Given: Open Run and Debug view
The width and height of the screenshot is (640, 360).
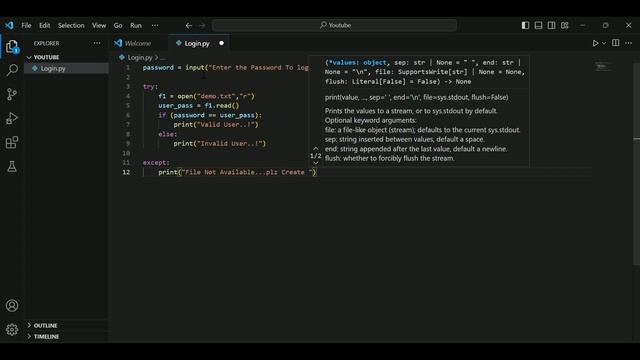Looking at the screenshot, I should 12,118.
